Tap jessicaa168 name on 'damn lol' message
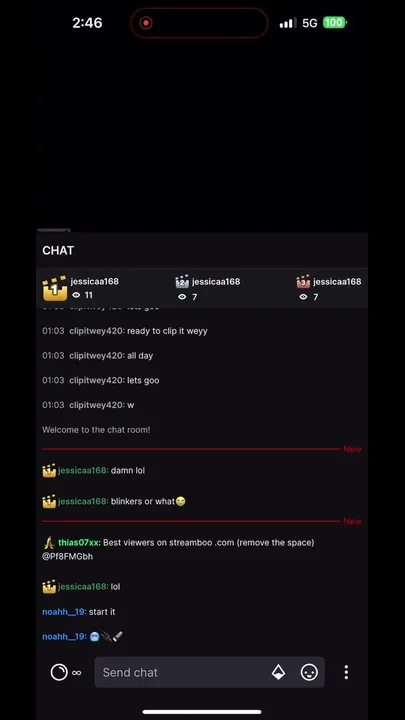Screen dimensions: 405x720 [83, 470]
